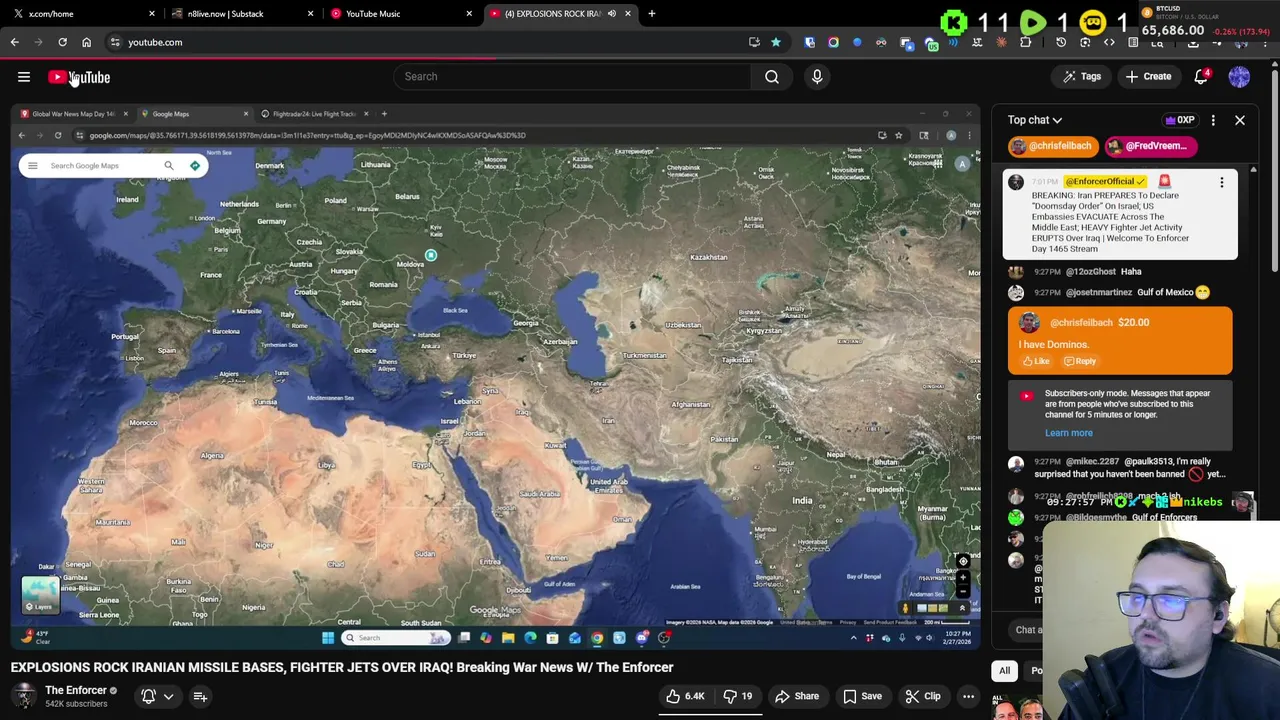Screen dimensions: 1280x720
Task: Reply to the @chrisfeilbach super chat
Action: [x=1080, y=361]
